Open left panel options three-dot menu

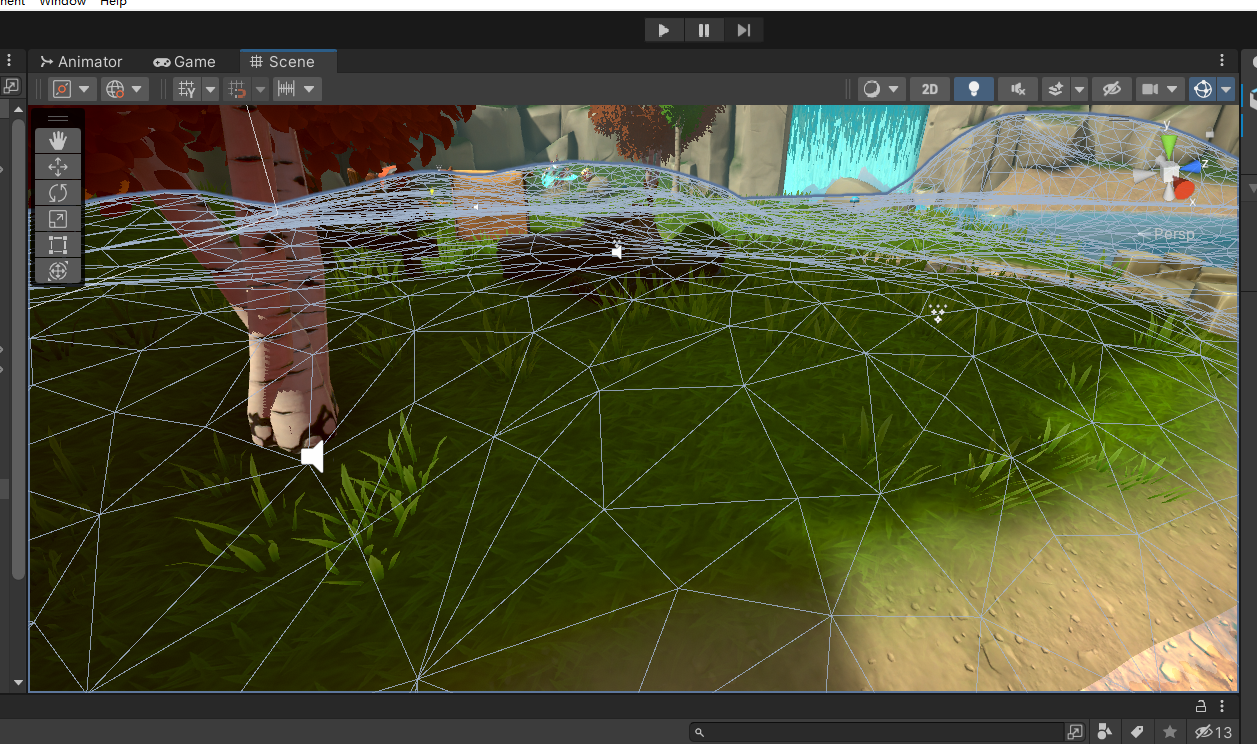(9, 61)
